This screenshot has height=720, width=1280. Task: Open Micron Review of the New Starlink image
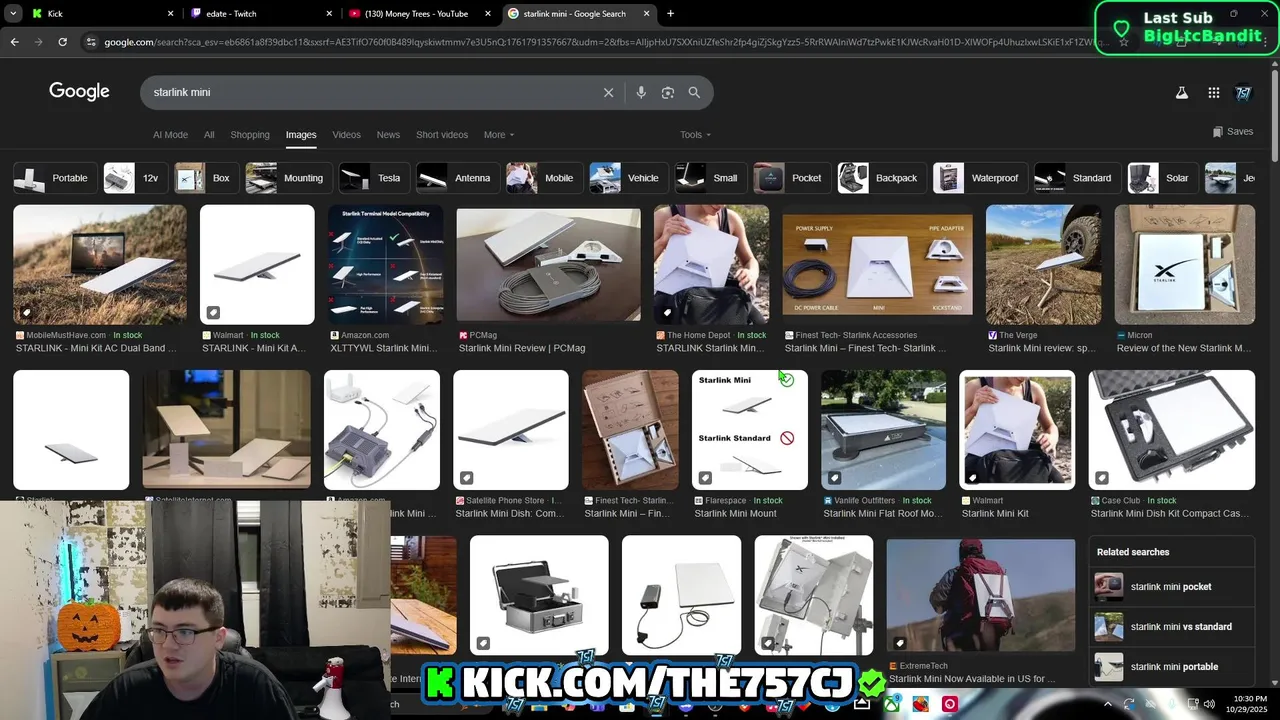(1184, 264)
